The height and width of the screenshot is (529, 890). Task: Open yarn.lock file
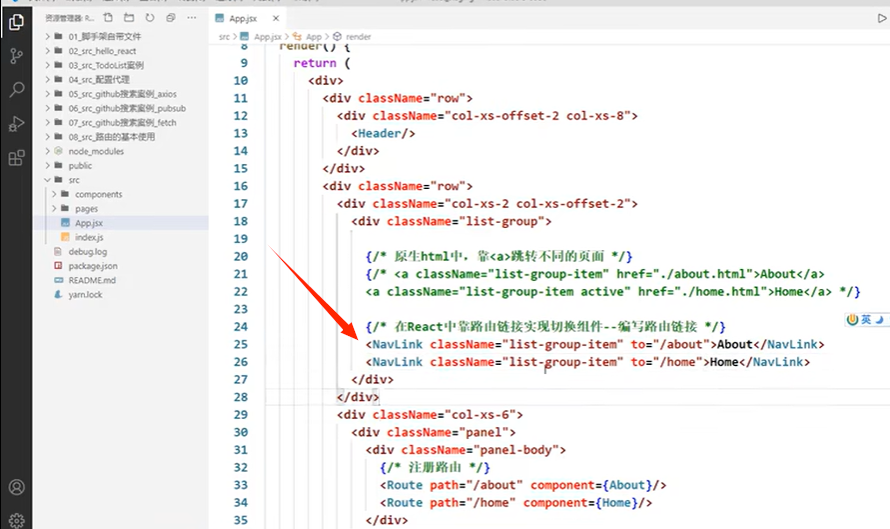click(x=85, y=295)
